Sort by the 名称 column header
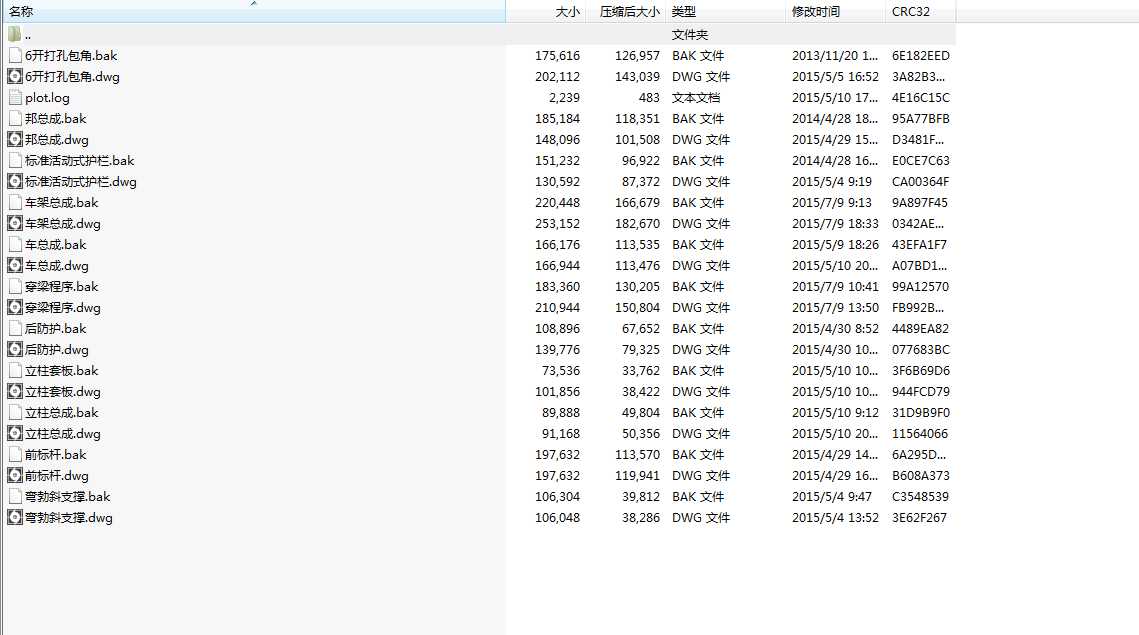 click(254, 12)
